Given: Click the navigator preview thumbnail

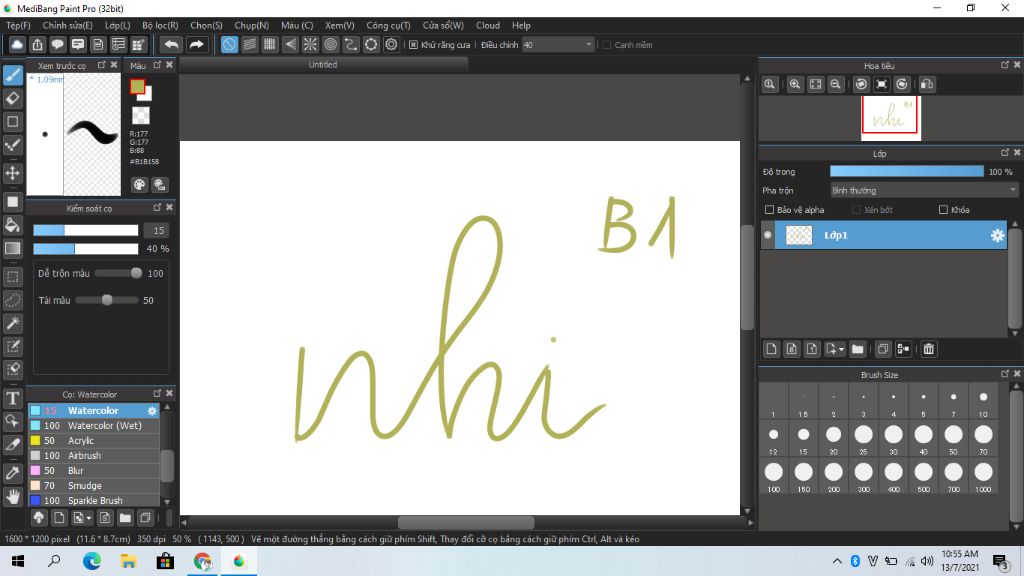Looking at the screenshot, I should pos(890,118).
